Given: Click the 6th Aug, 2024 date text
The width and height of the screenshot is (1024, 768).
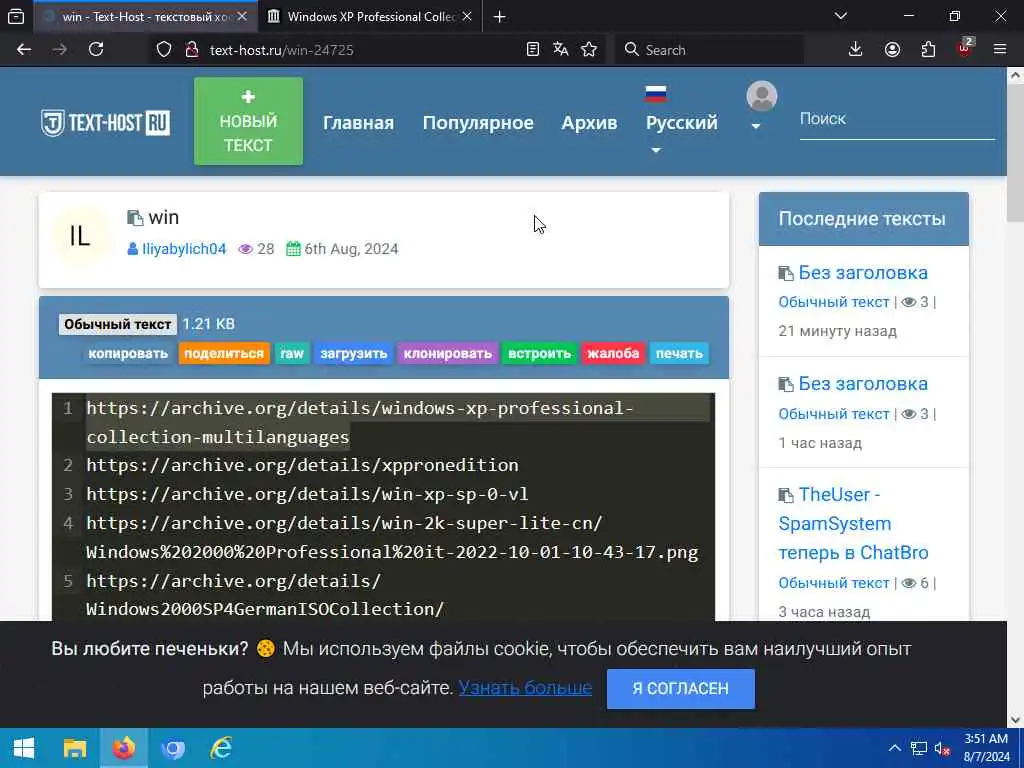Looking at the screenshot, I should pos(351,249).
